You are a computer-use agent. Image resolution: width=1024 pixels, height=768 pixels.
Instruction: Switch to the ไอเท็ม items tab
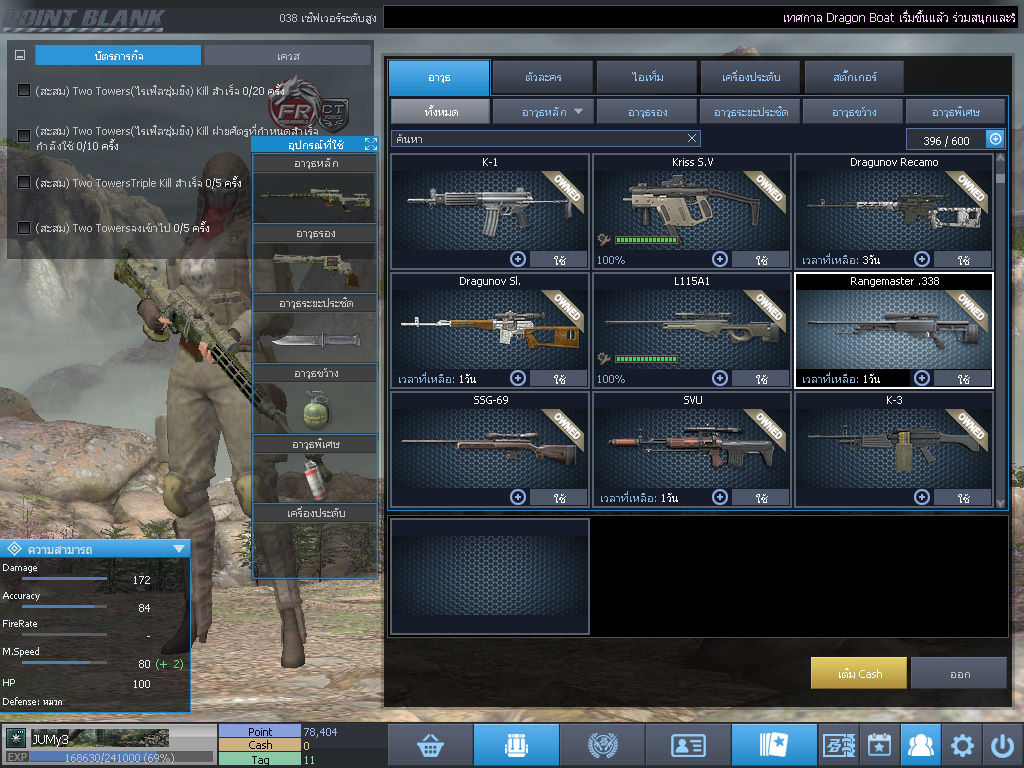[647, 78]
